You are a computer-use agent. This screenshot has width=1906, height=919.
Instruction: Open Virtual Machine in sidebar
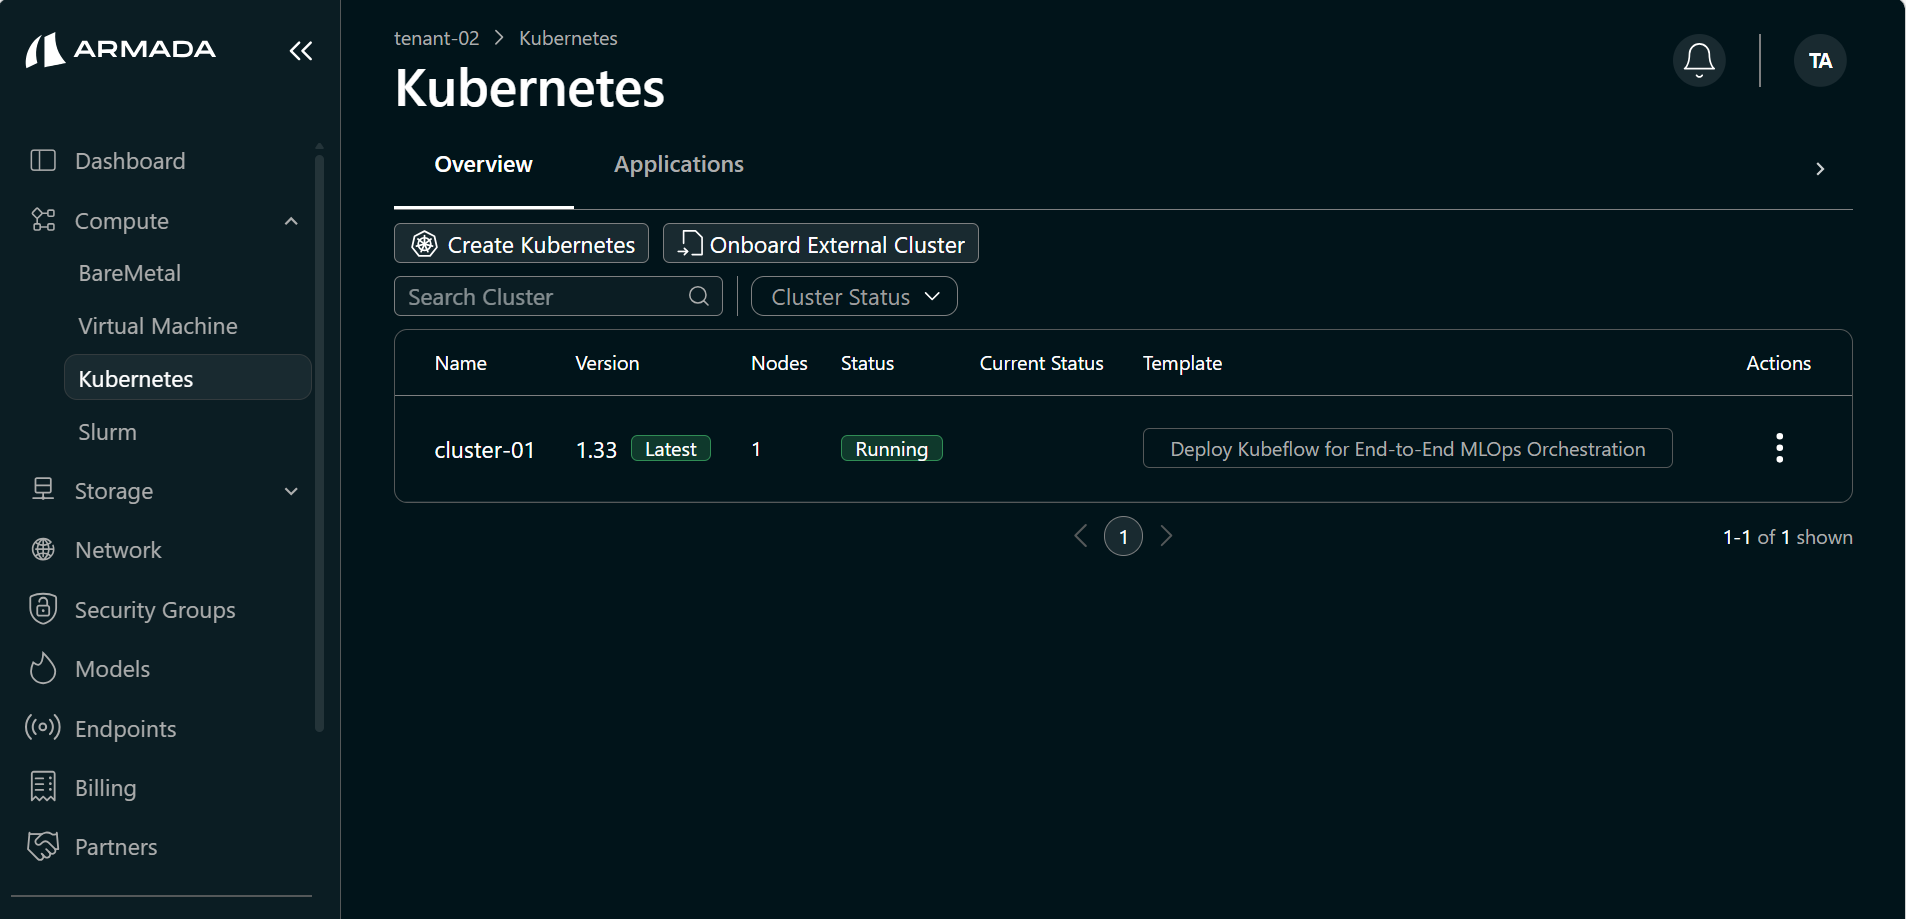coord(158,326)
